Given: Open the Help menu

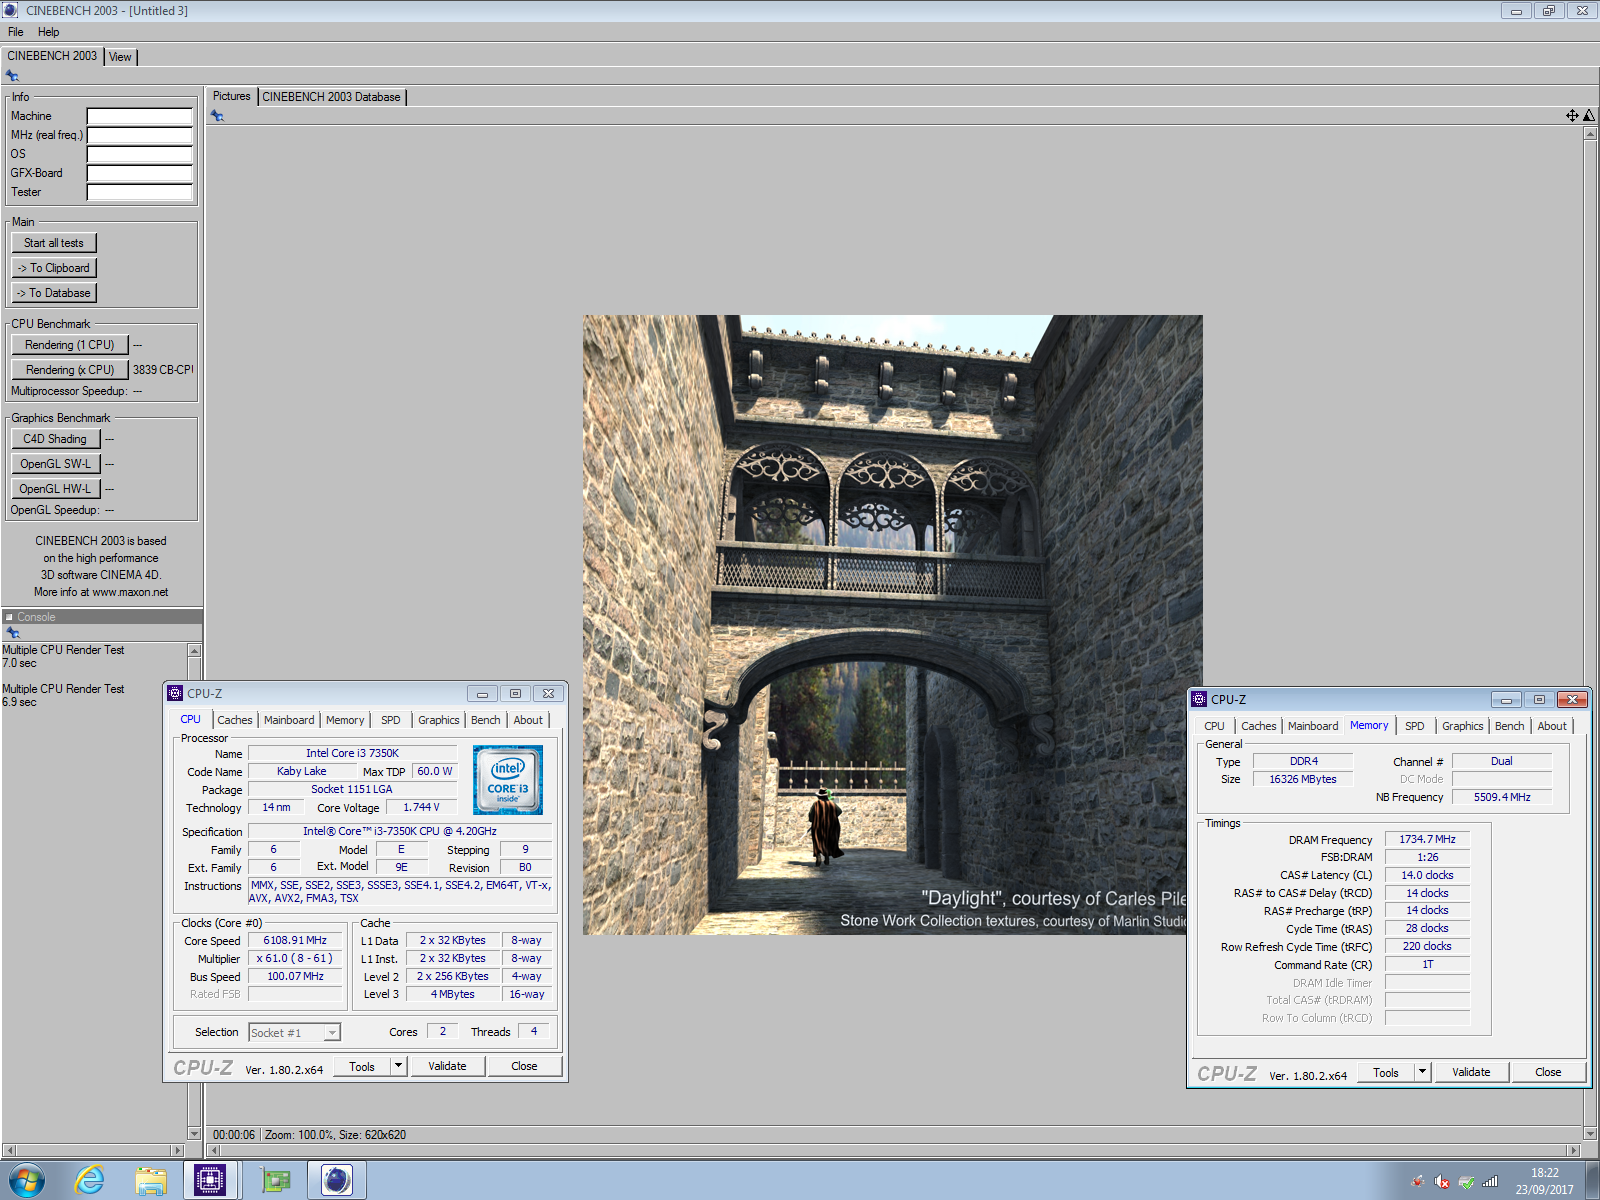Looking at the screenshot, I should (x=48, y=32).
